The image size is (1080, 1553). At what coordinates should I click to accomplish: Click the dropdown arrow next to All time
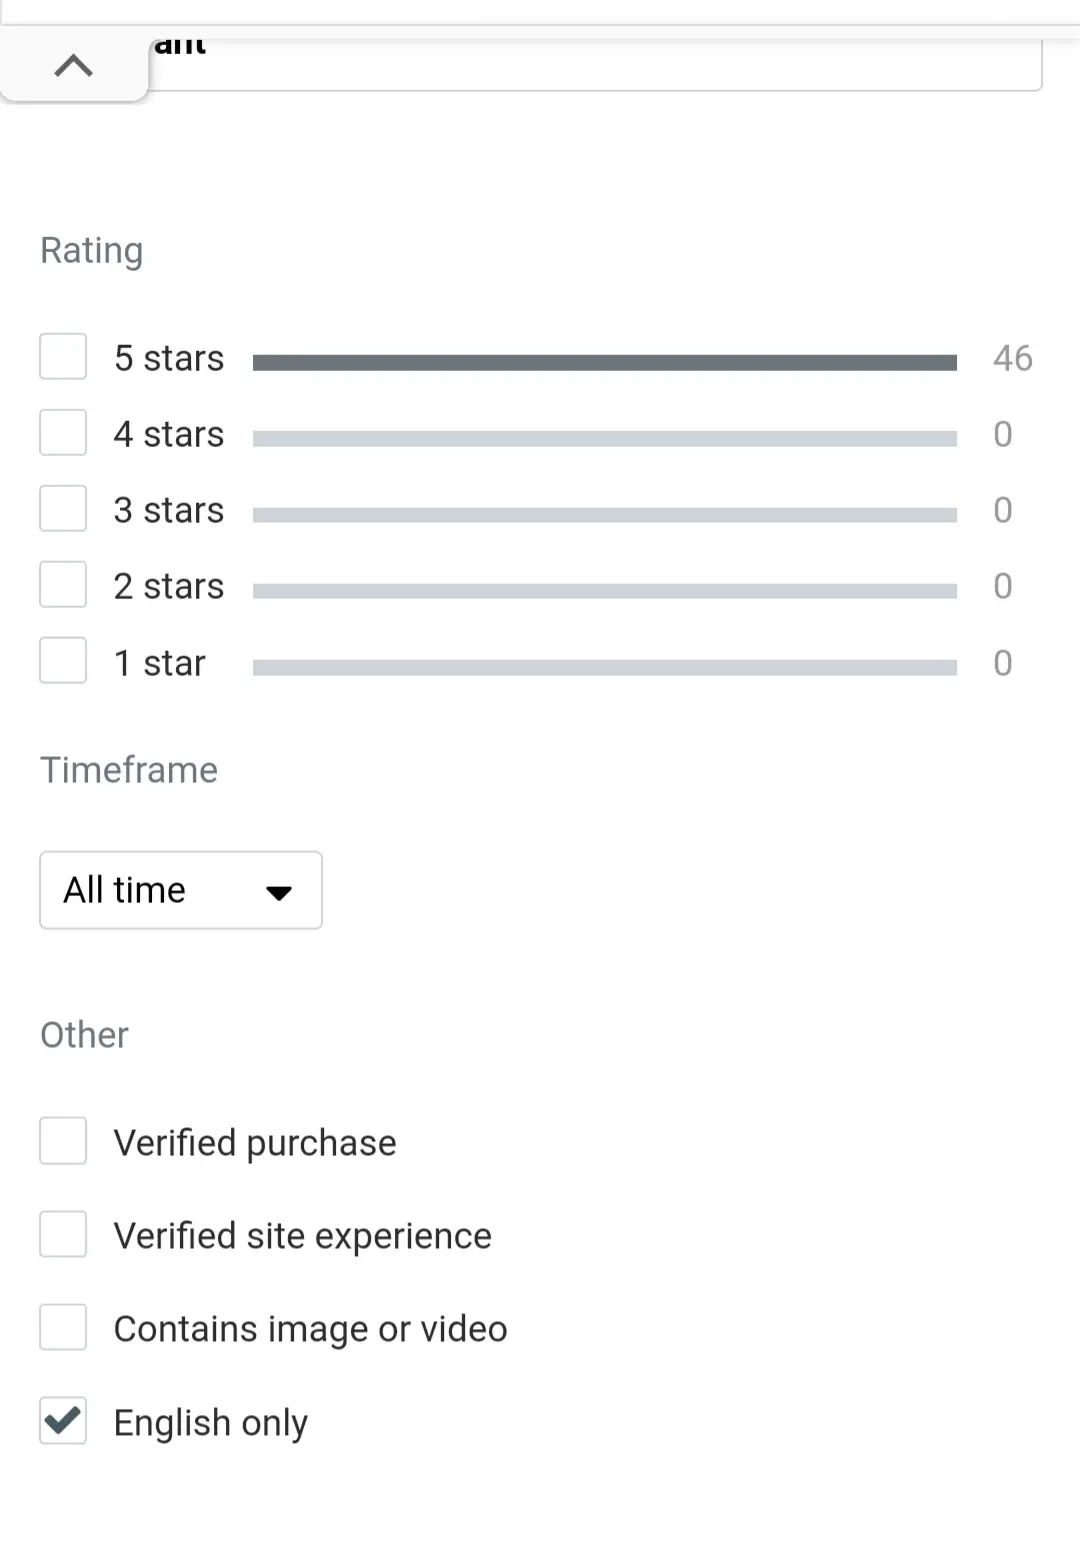(278, 893)
